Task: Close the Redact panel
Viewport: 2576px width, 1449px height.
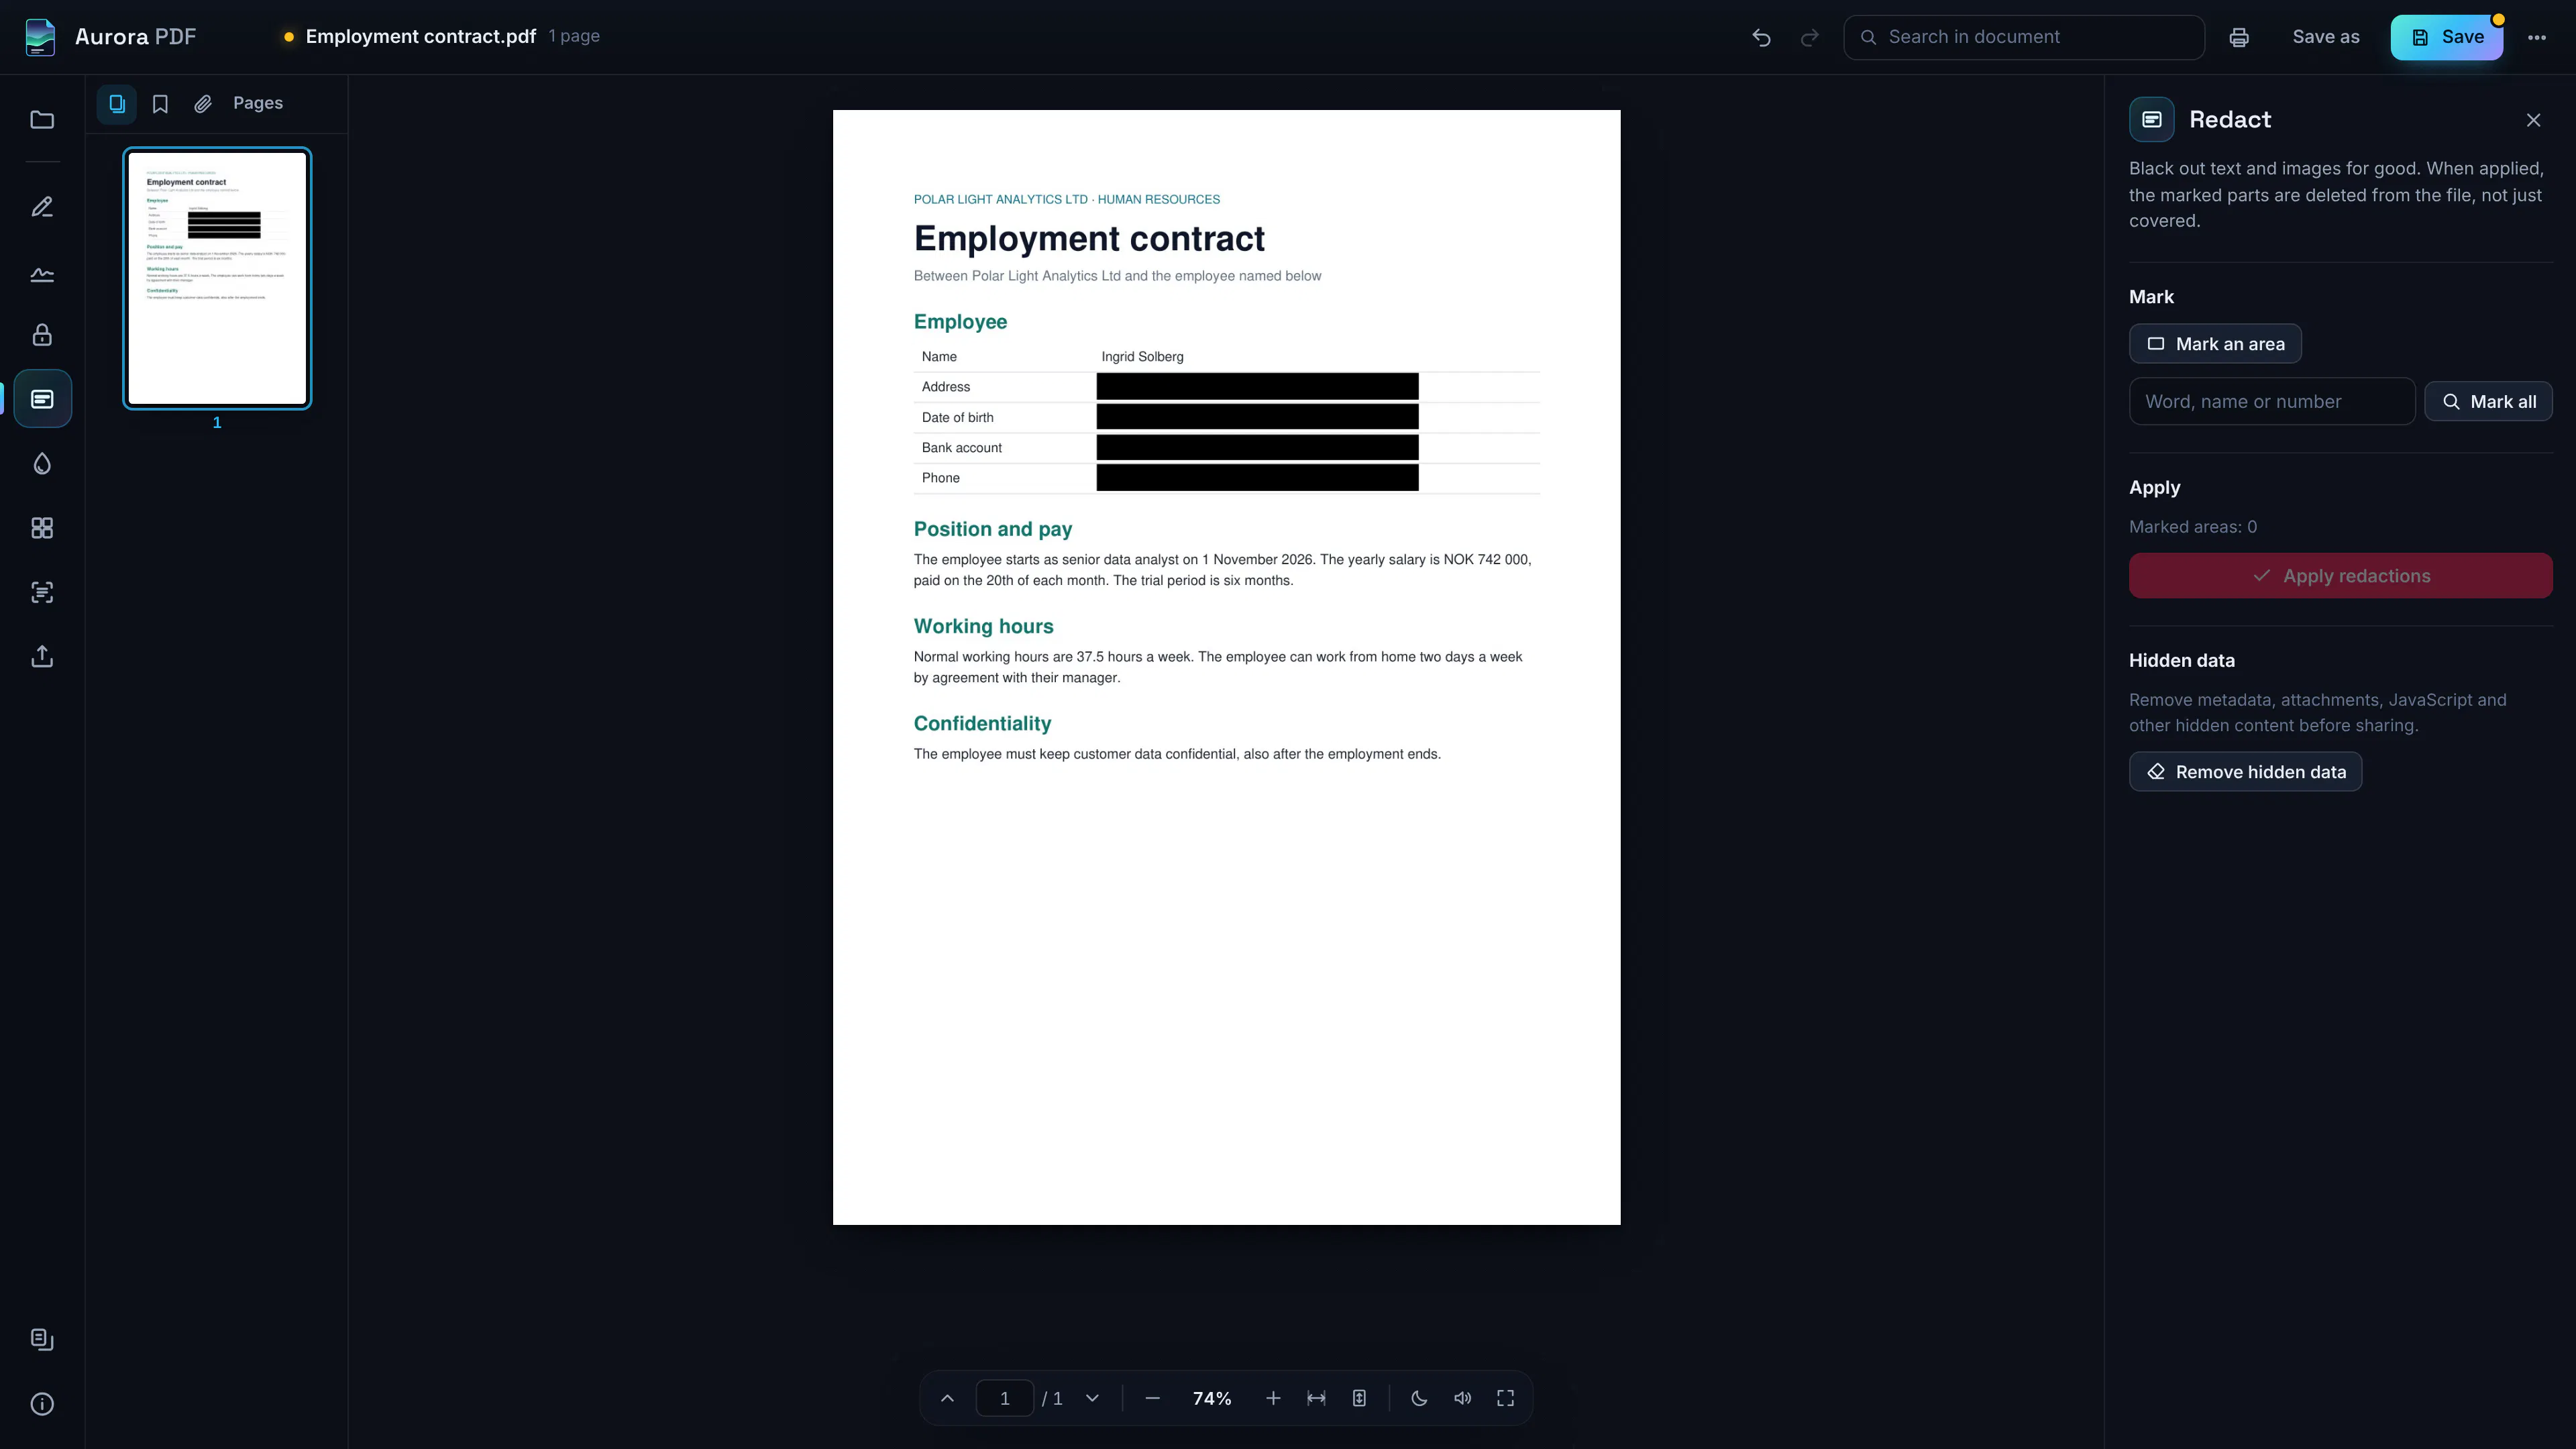Action: (x=2533, y=120)
